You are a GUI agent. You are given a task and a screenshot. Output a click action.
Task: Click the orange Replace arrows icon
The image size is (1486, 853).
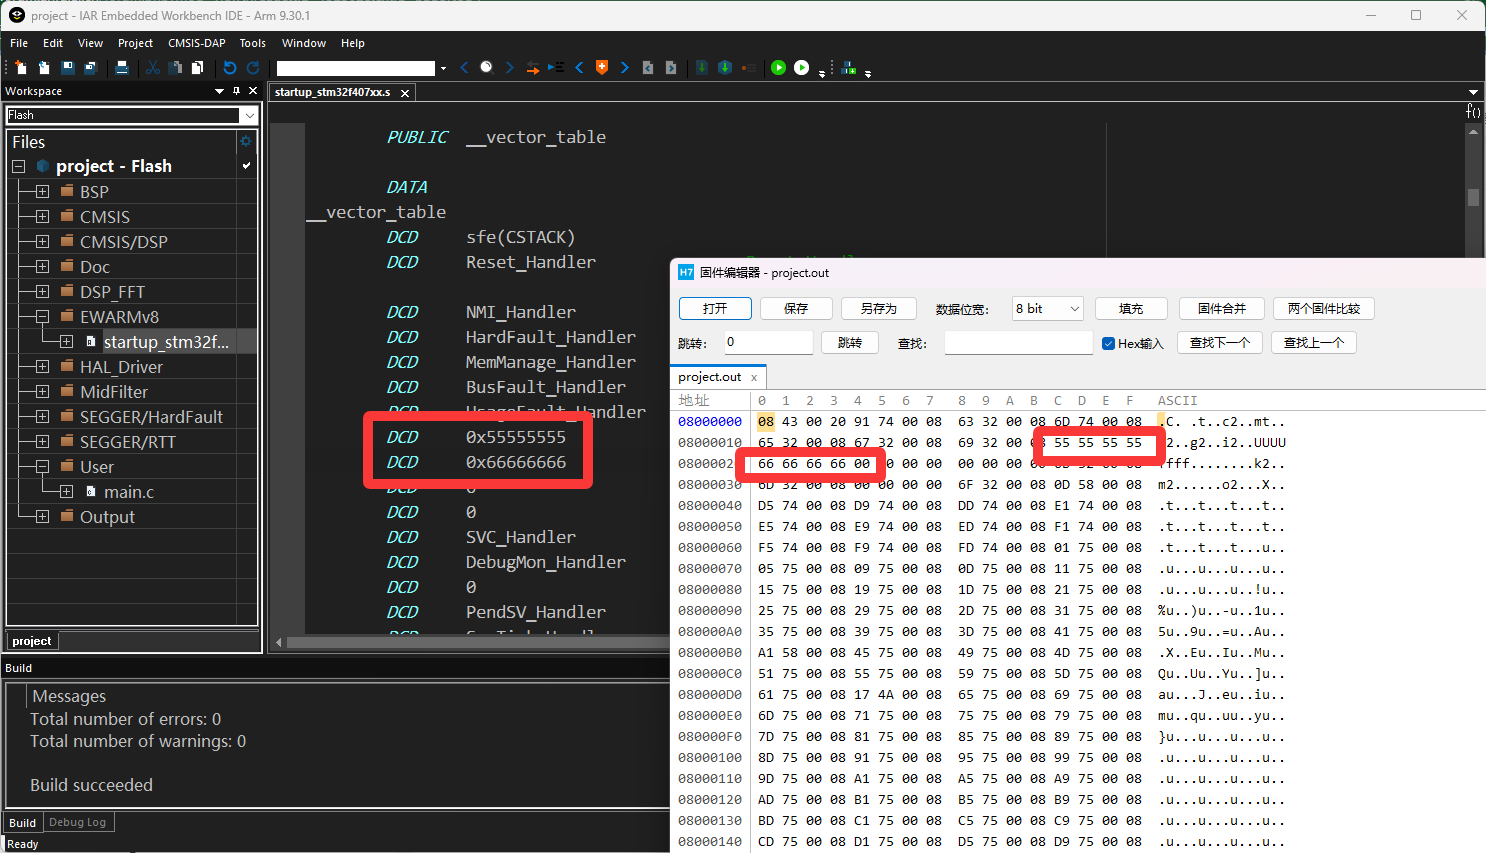(x=533, y=67)
